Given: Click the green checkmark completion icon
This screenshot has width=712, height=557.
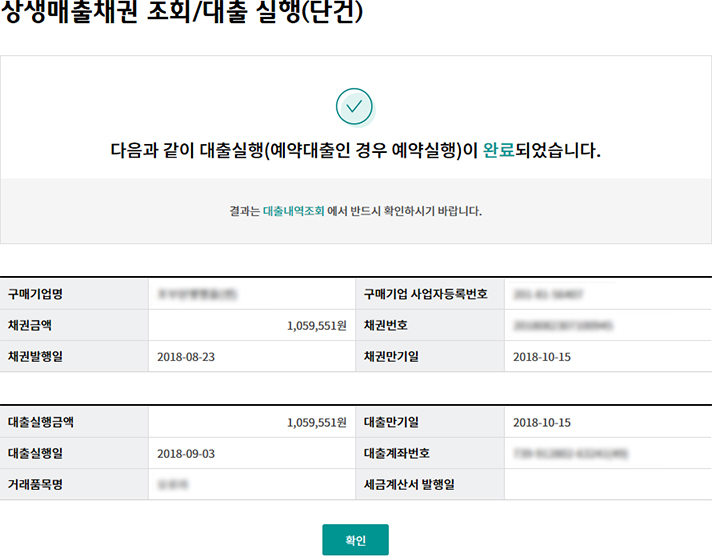Looking at the screenshot, I should click(x=354, y=106).
